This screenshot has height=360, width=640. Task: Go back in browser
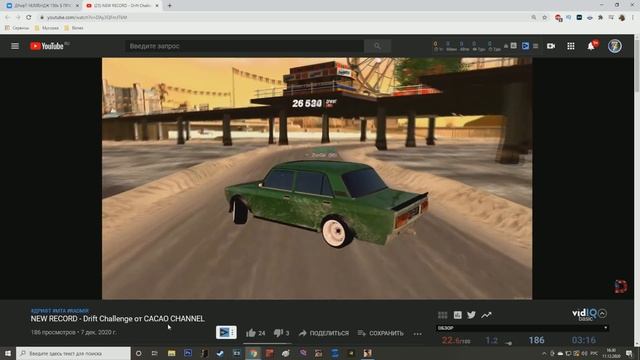[7, 18]
